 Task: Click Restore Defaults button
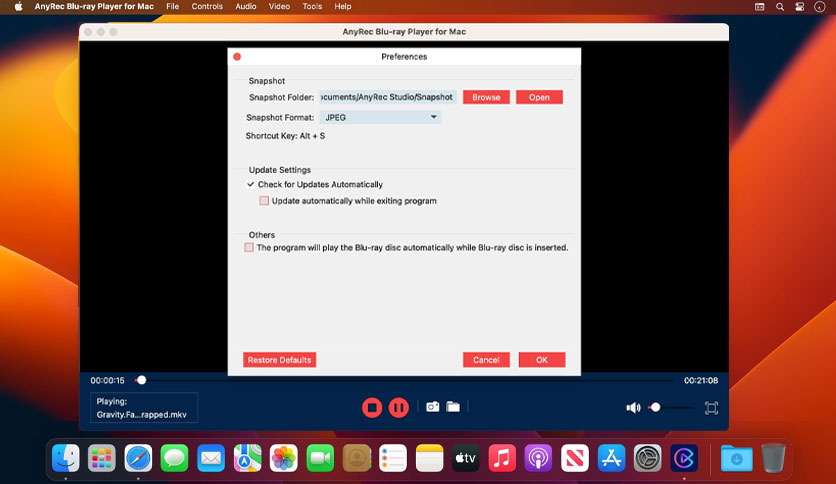coord(279,360)
